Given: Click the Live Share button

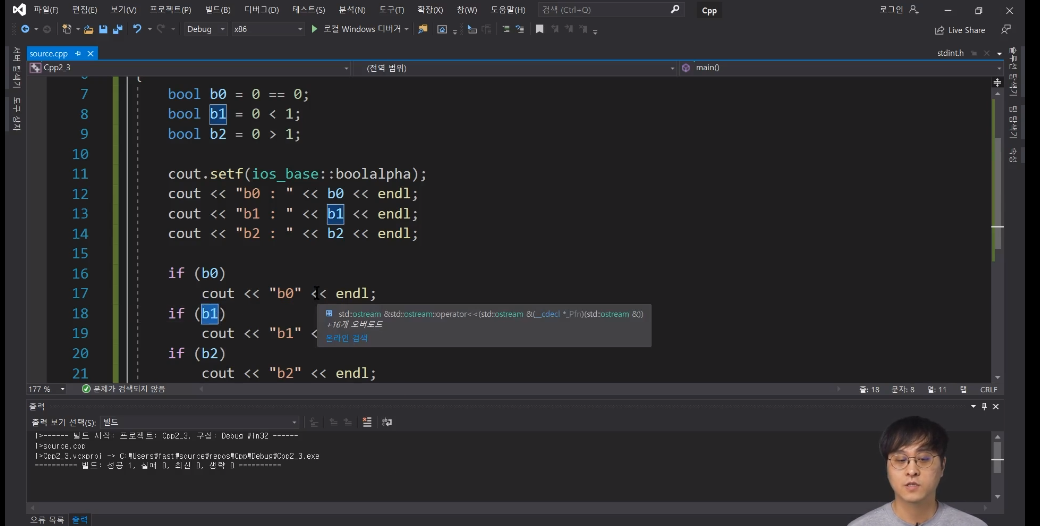Looking at the screenshot, I should [x=960, y=30].
